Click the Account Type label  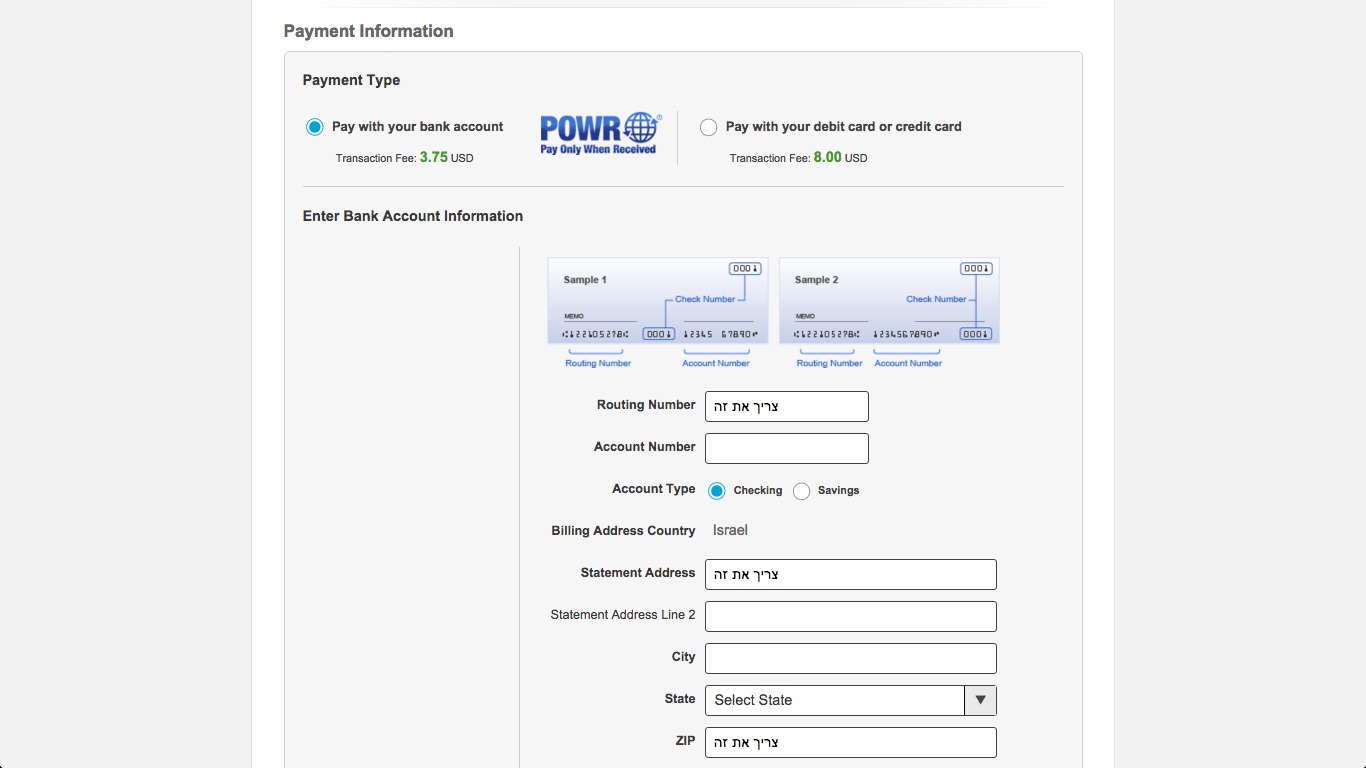click(x=654, y=489)
